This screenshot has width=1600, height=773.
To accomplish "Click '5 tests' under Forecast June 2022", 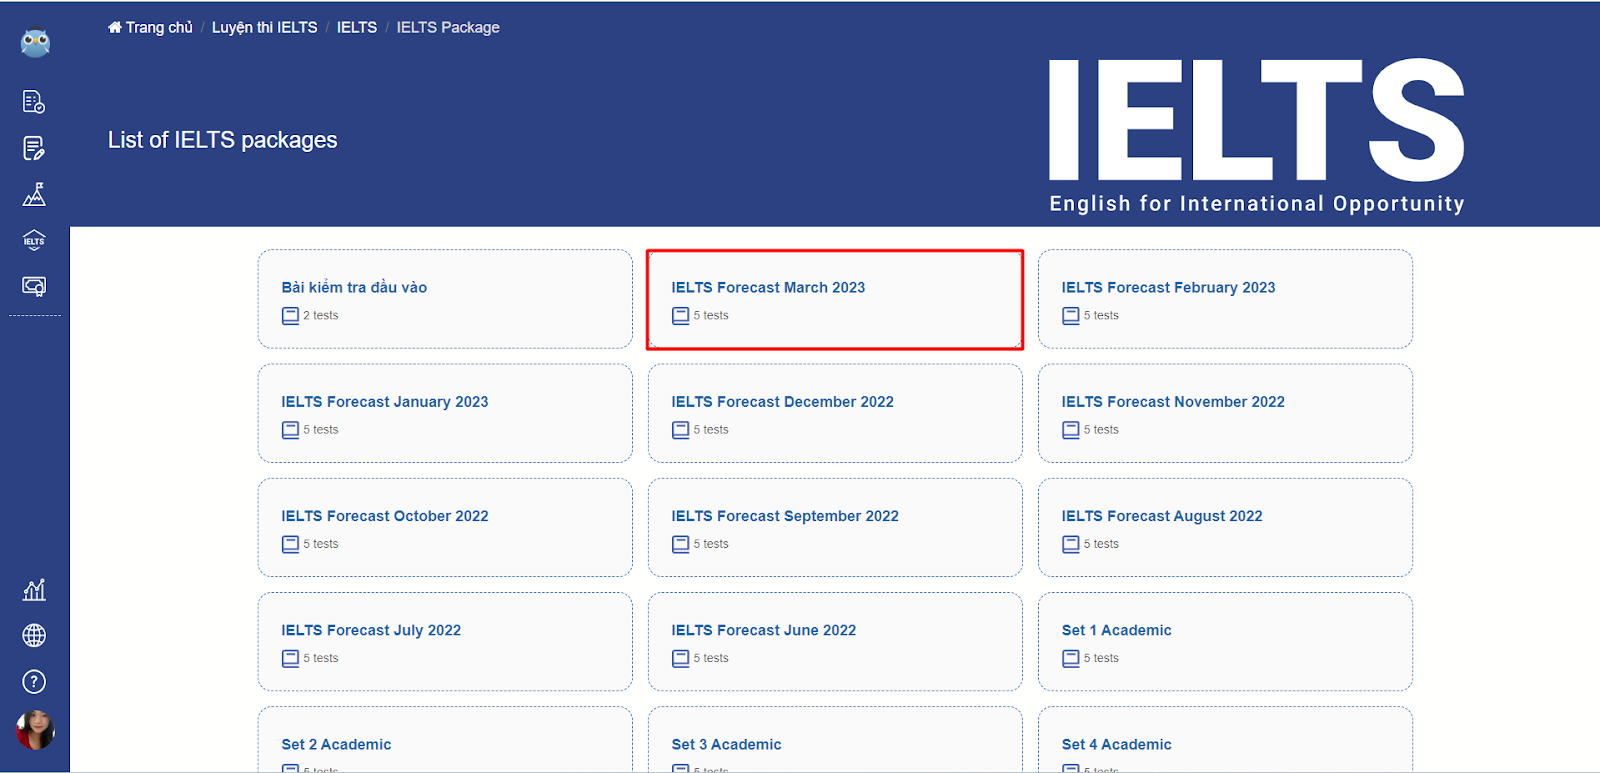I will 711,657.
